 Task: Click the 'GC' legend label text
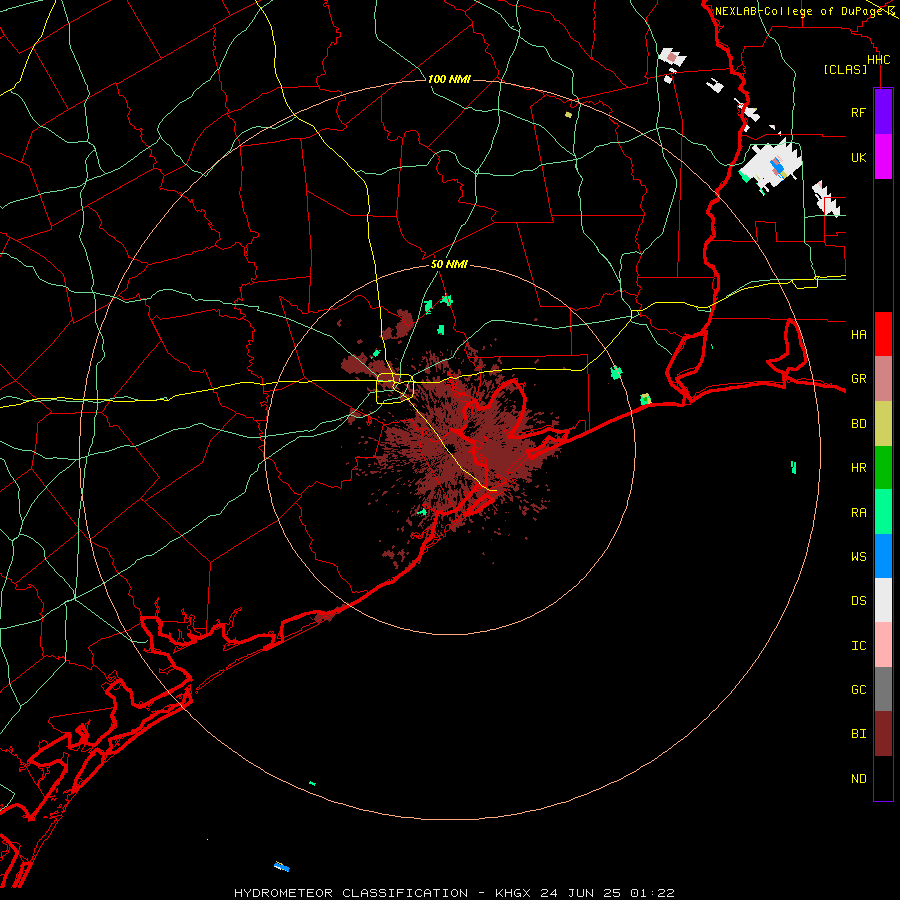858,690
